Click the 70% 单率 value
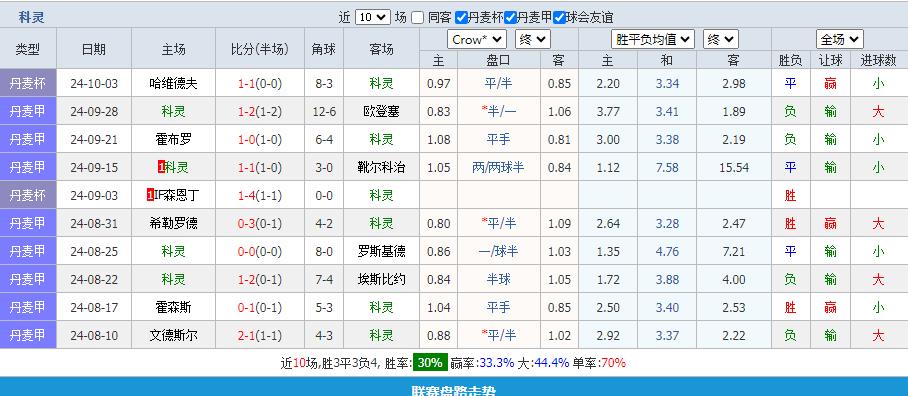Viewport: 908px width, 396px height. coord(614,363)
